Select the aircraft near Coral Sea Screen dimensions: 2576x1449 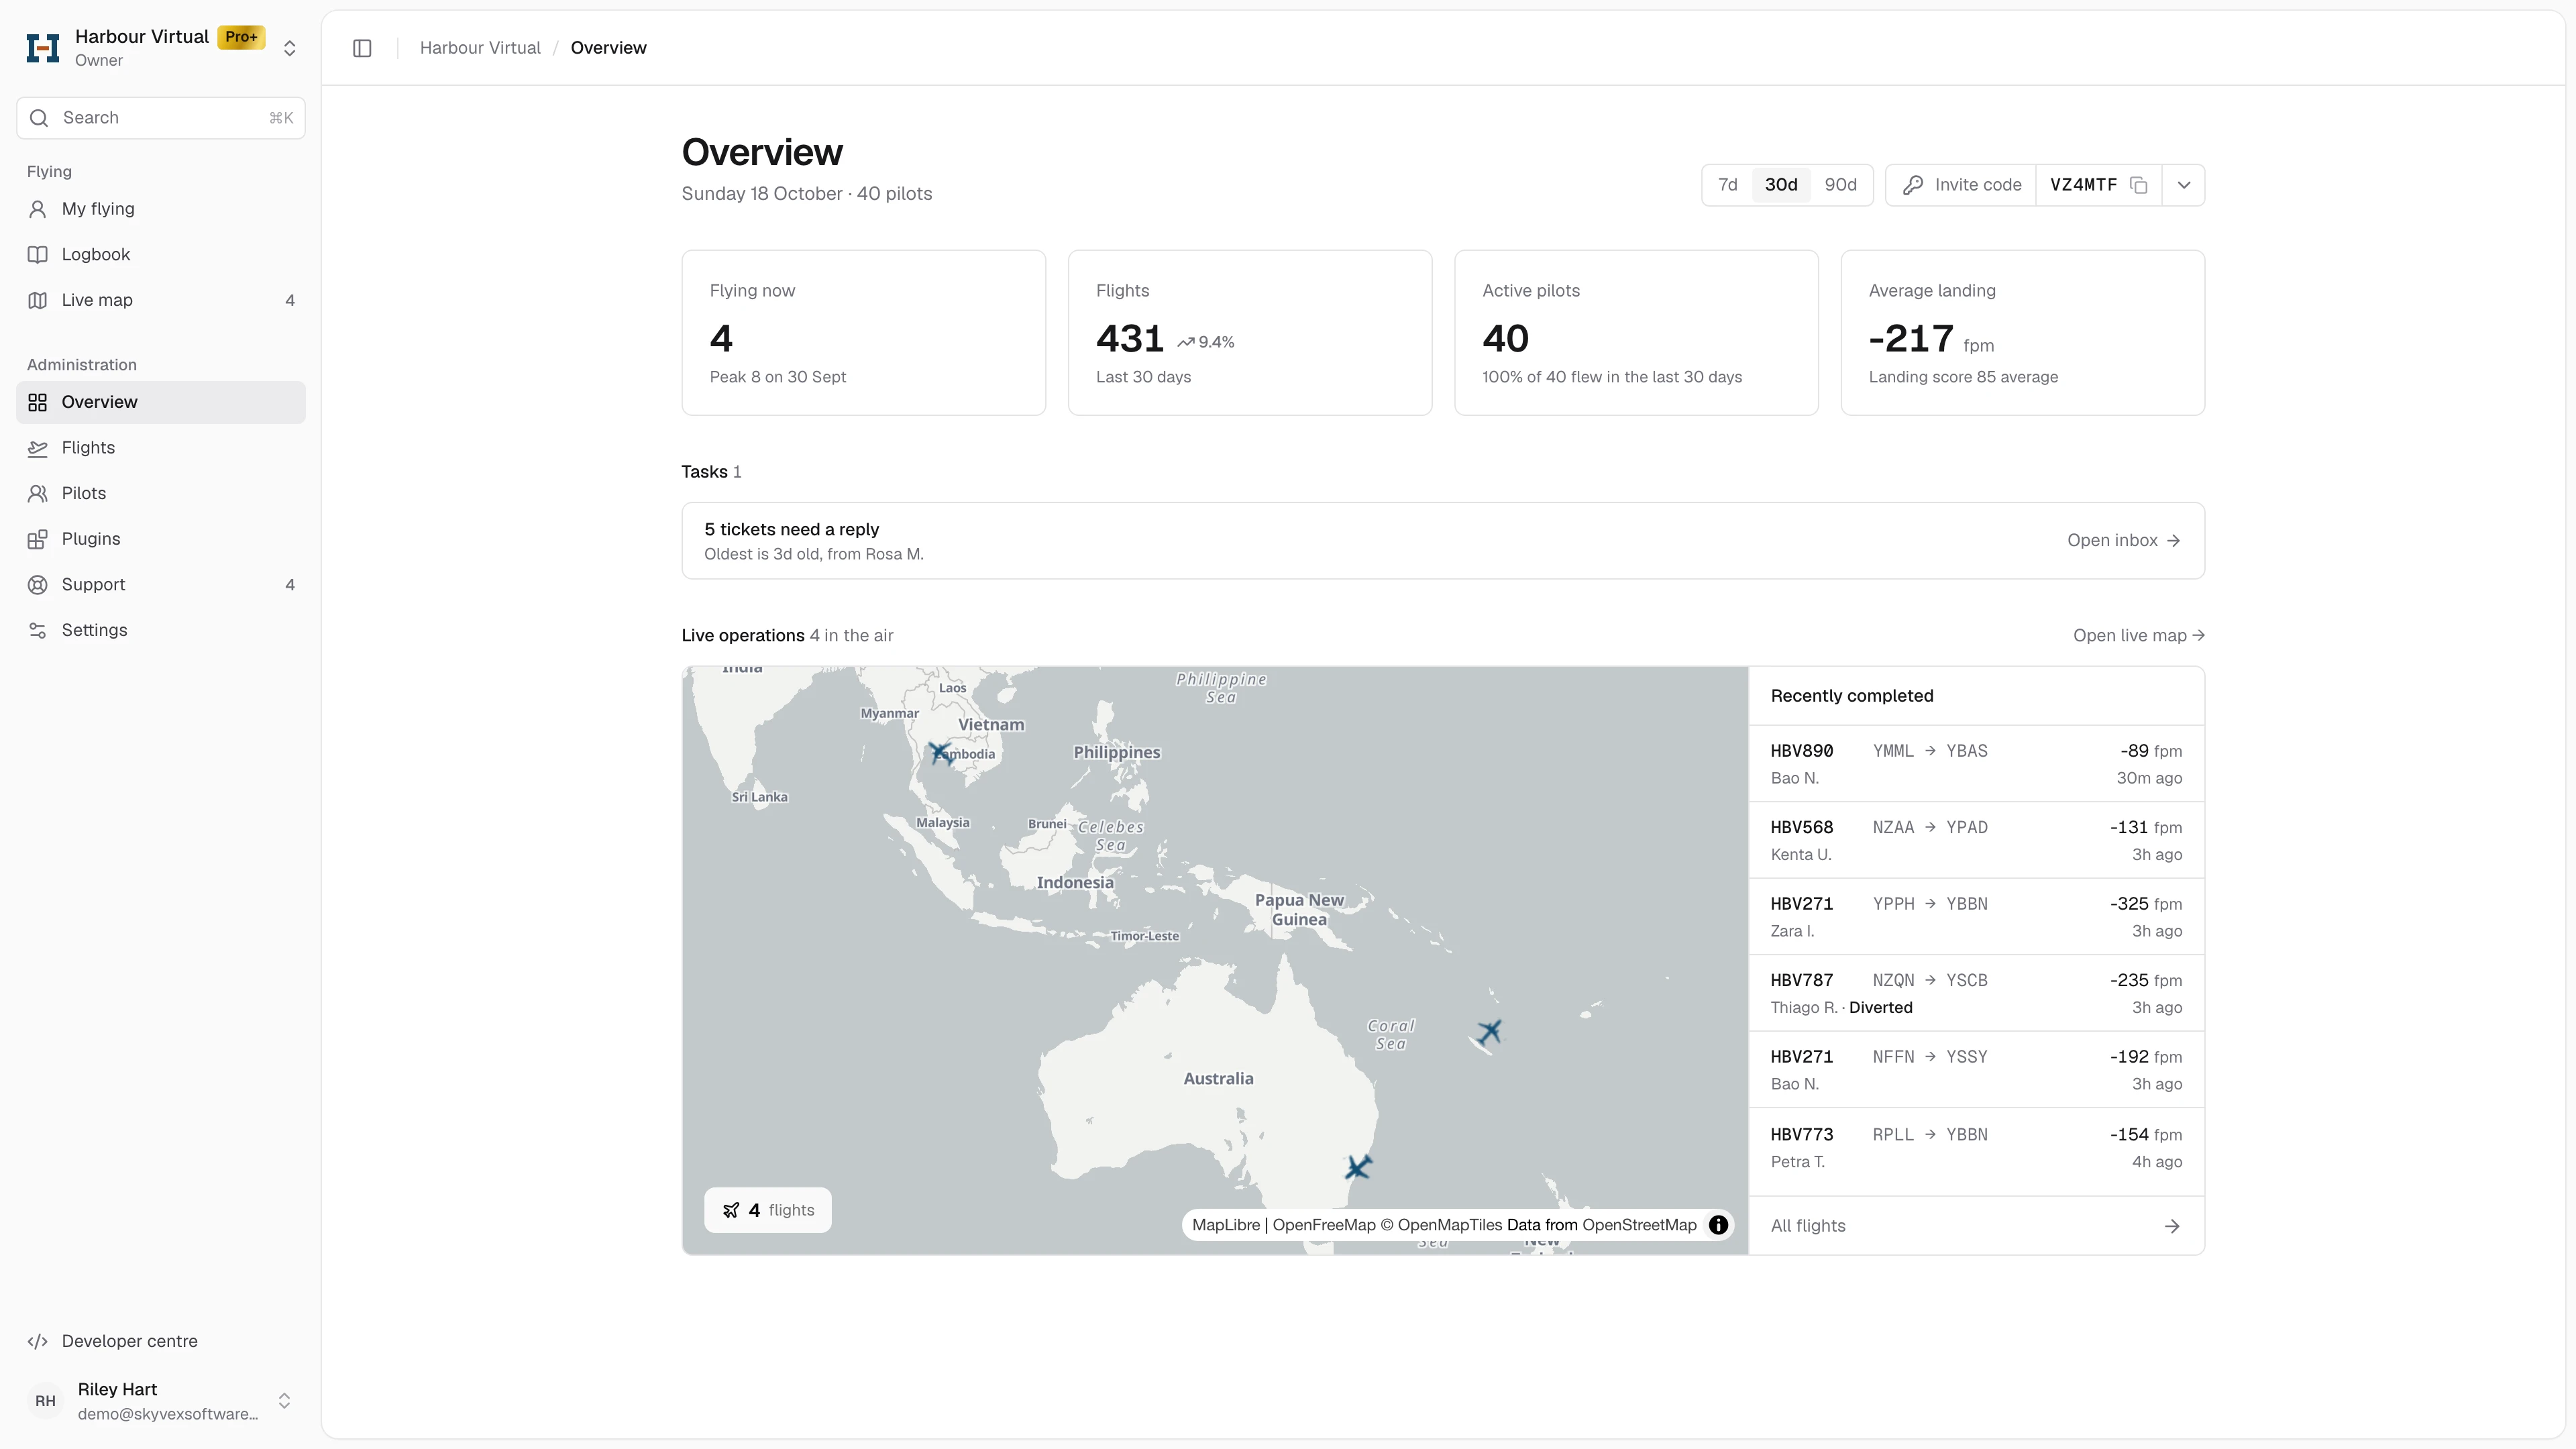point(1490,1031)
